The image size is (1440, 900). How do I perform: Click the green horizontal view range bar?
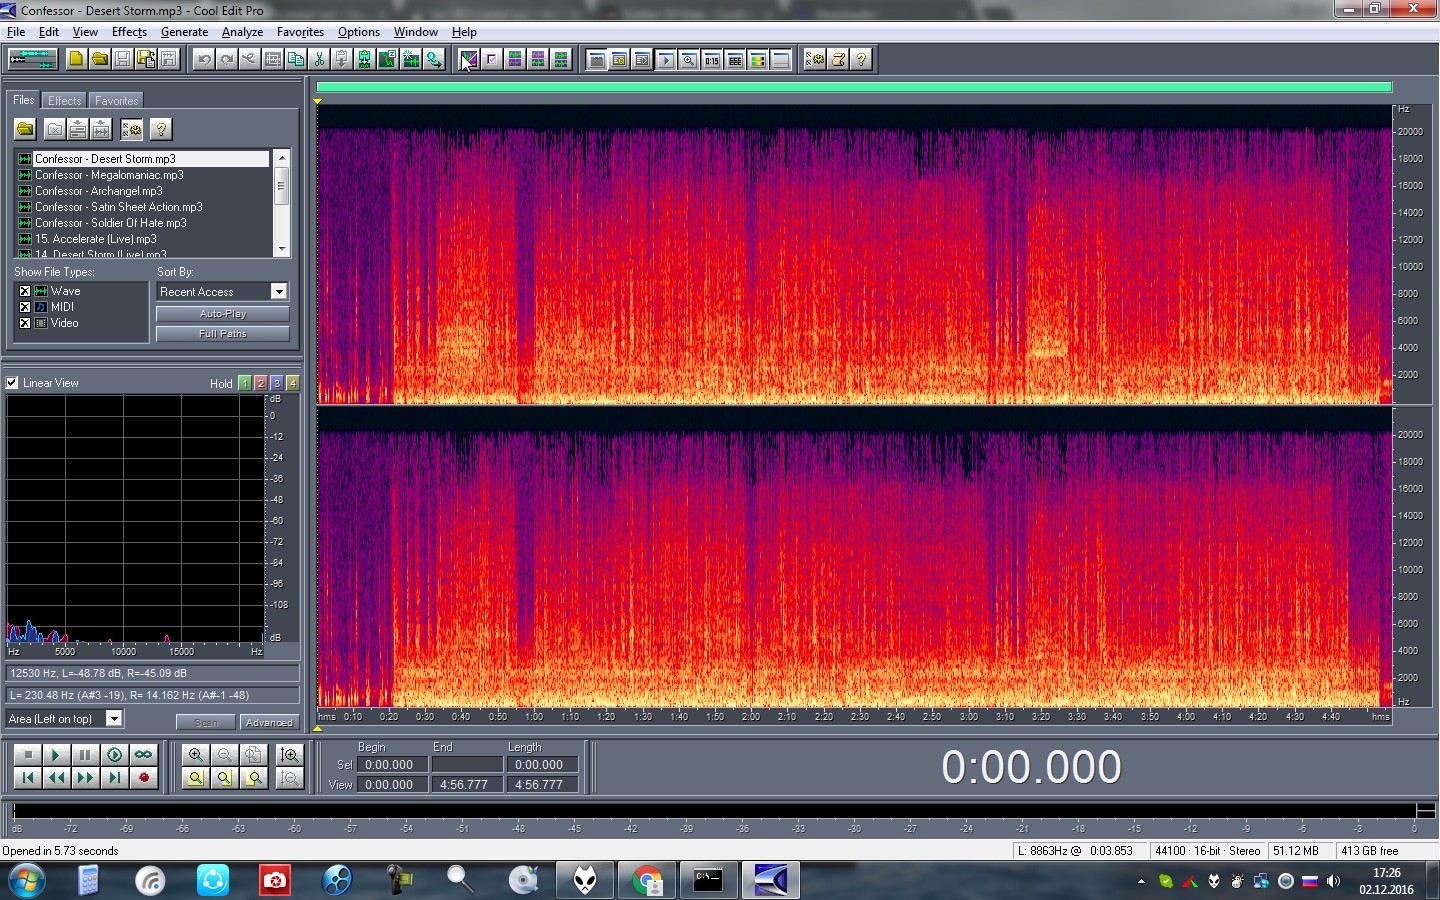(854, 87)
